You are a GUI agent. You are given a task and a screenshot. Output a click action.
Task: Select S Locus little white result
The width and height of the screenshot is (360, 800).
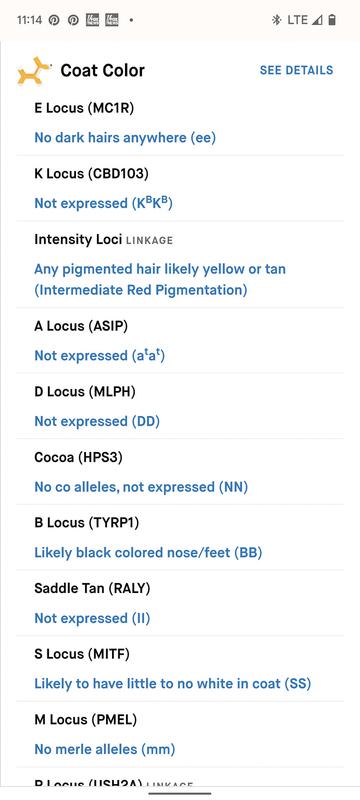pos(172,684)
